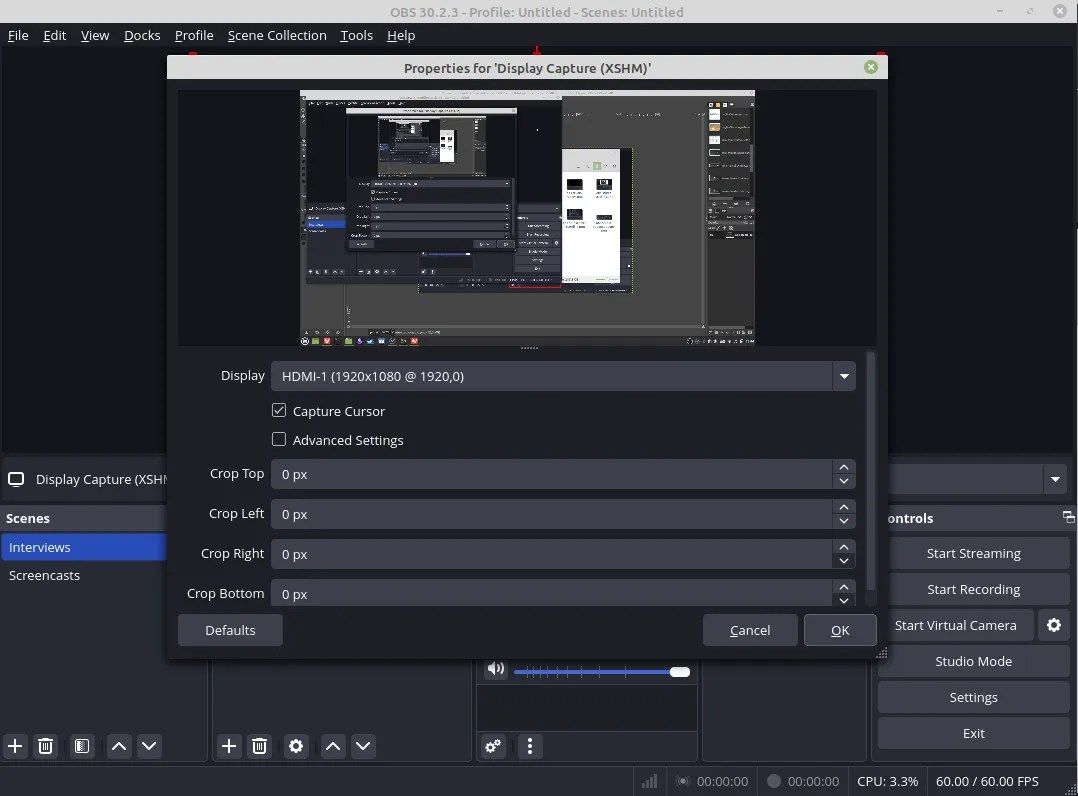Open the mixer options three-dot menu
The image size is (1078, 796).
(x=529, y=746)
